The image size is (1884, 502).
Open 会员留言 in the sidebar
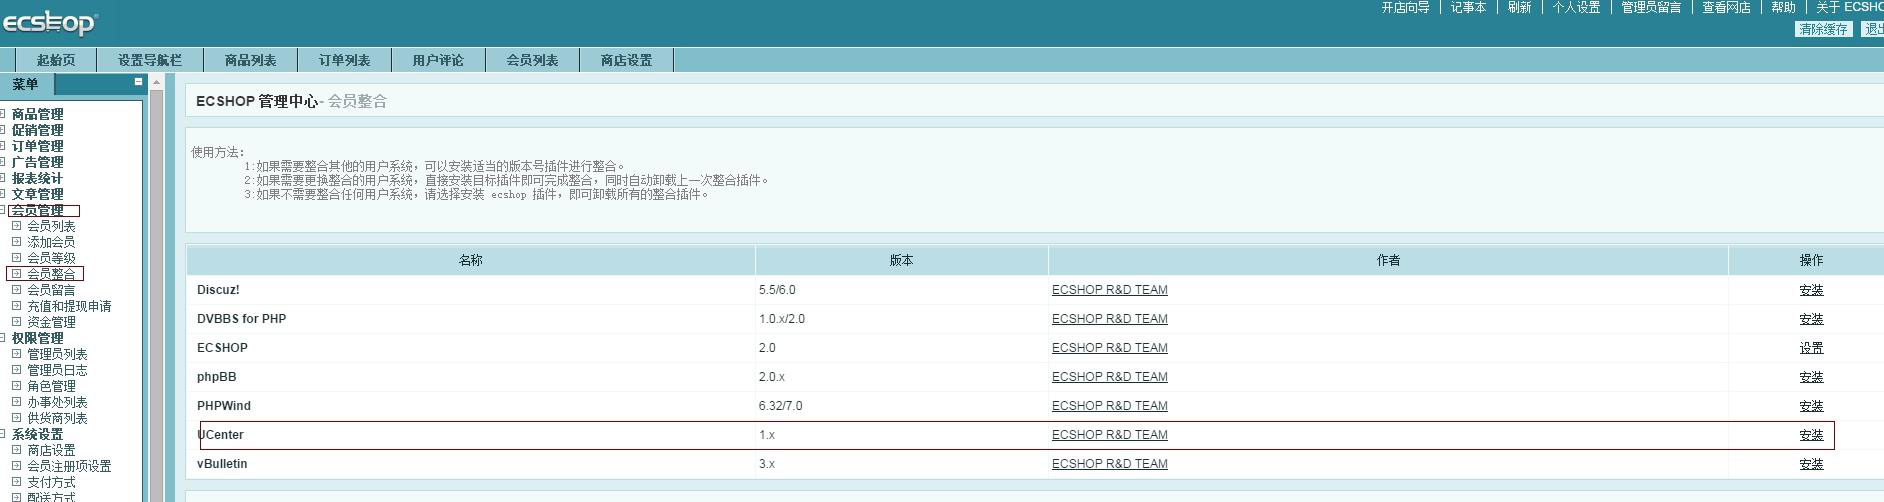pyautogui.click(x=51, y=290)
